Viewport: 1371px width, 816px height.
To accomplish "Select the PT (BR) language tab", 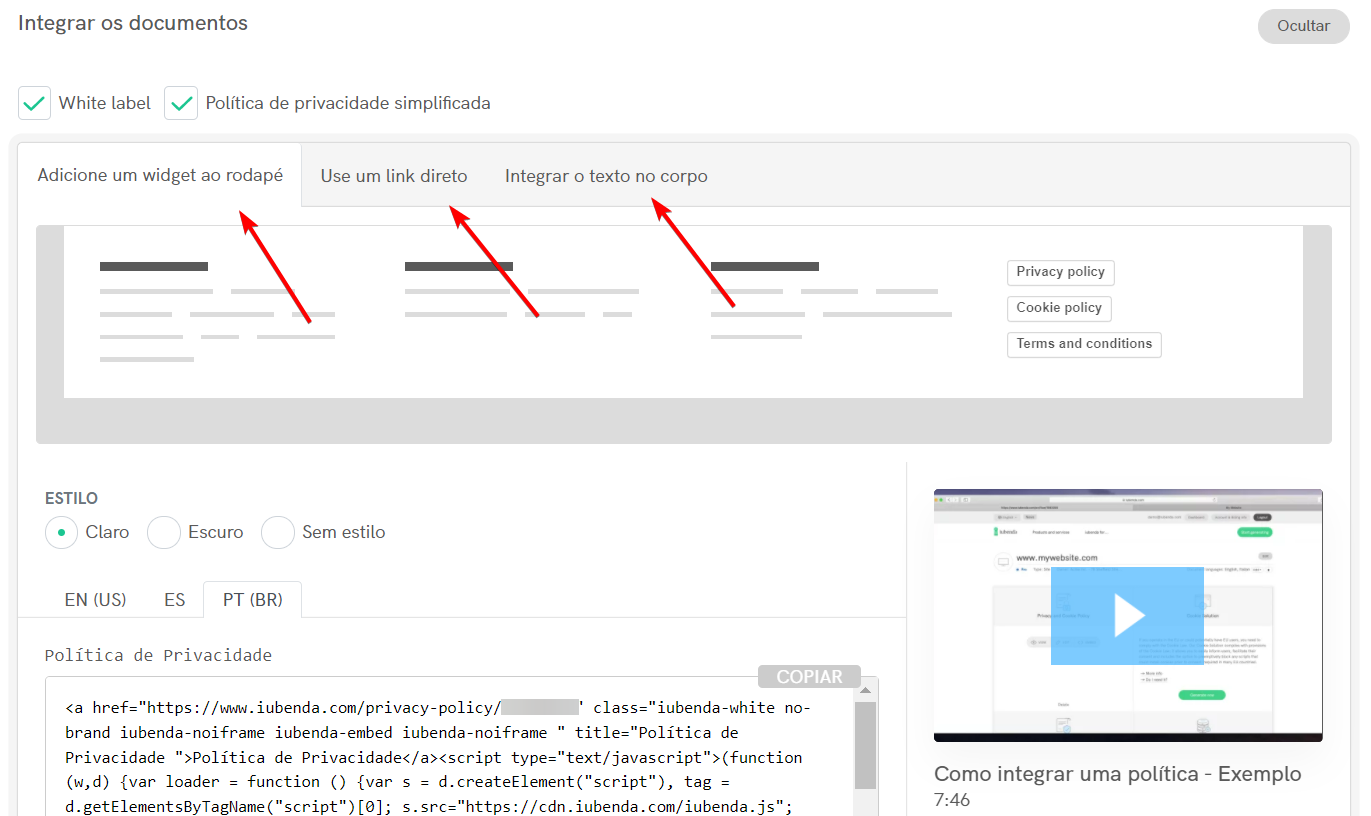I will click(x=252, y=600).
